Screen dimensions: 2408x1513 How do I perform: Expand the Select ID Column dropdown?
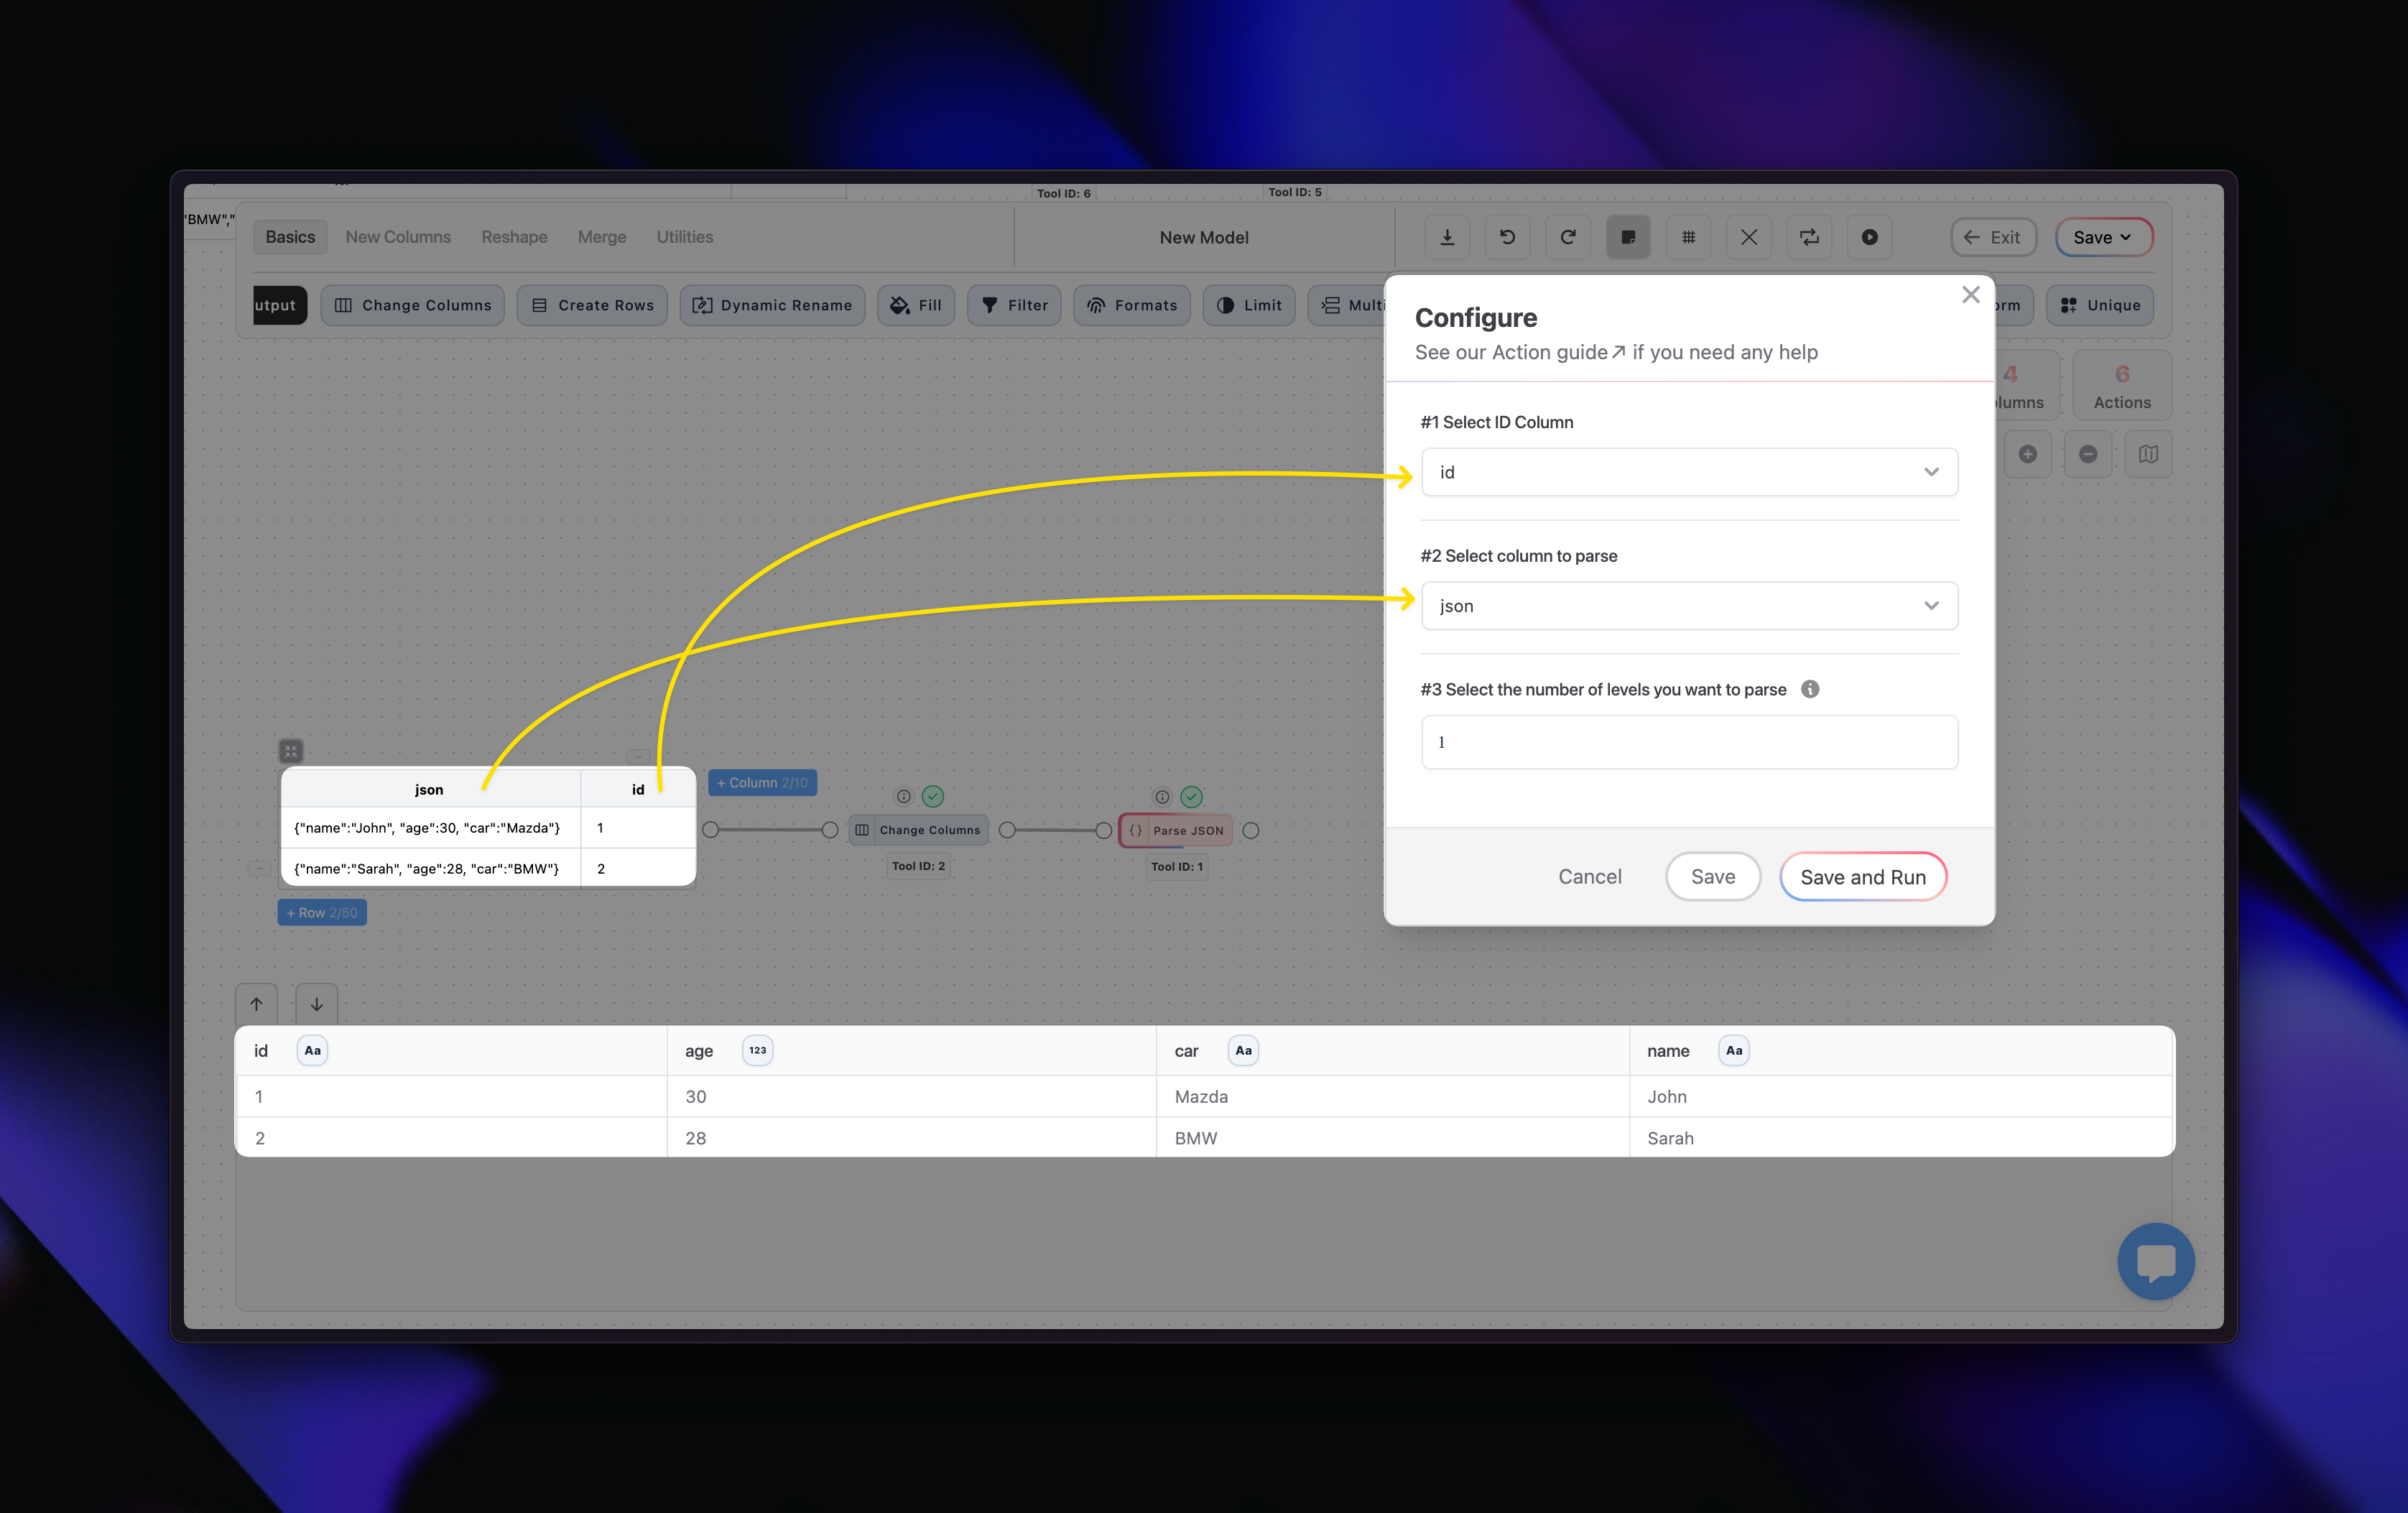pyautogui.click(x=1689, y=472)
